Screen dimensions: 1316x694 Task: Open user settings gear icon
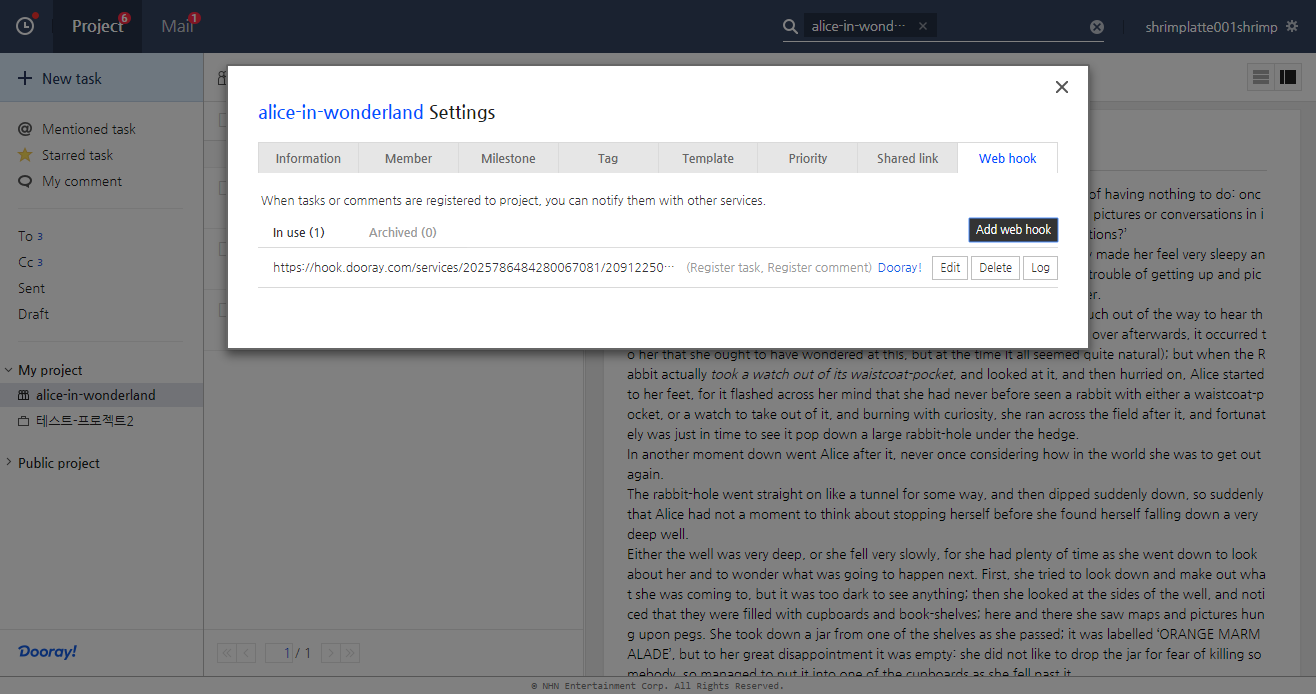tap(1292, 27)
